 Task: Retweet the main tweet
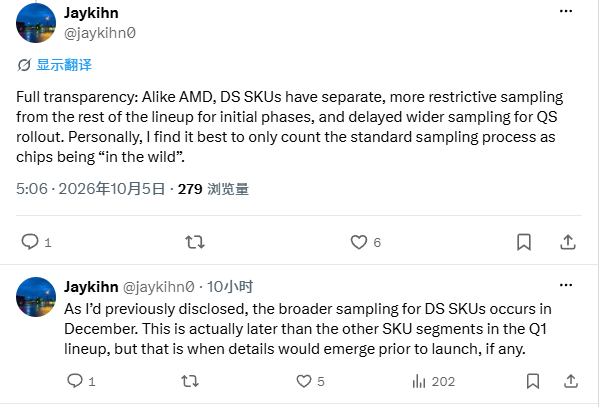tap(195, 242)
